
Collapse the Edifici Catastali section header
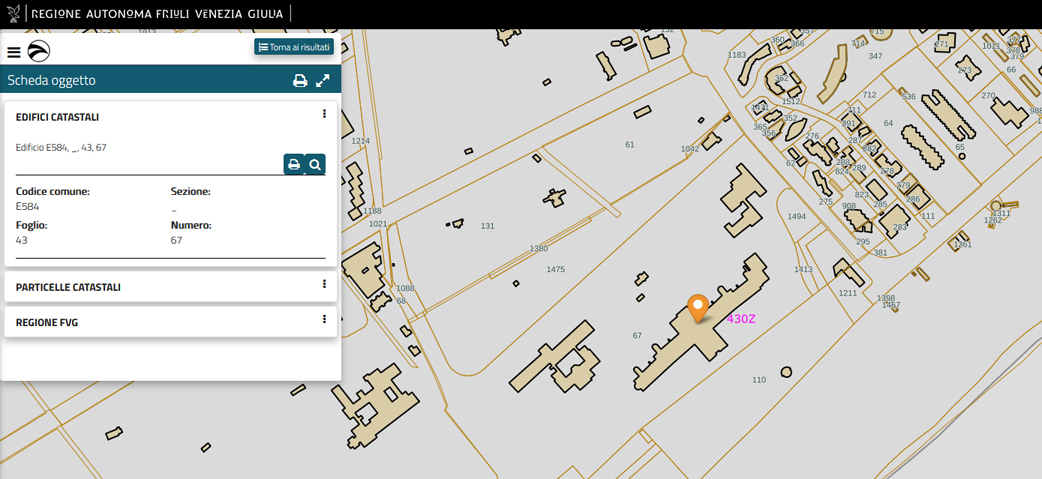pos(57,117)
